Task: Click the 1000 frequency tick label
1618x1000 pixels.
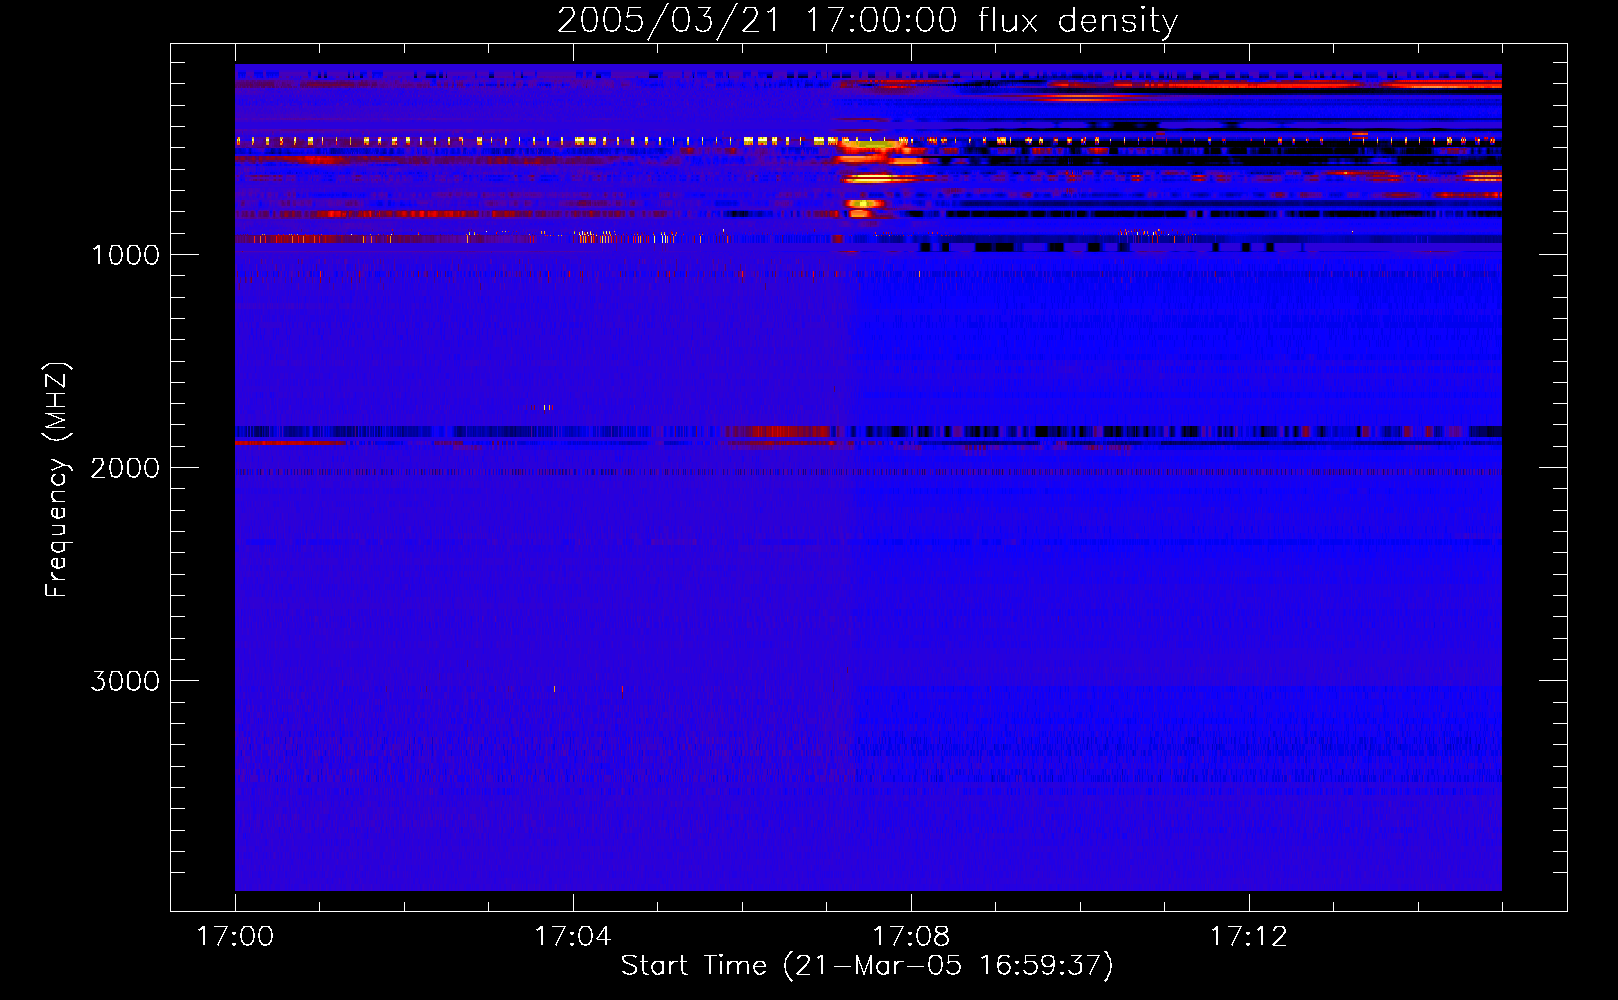Action: point(125,255)
